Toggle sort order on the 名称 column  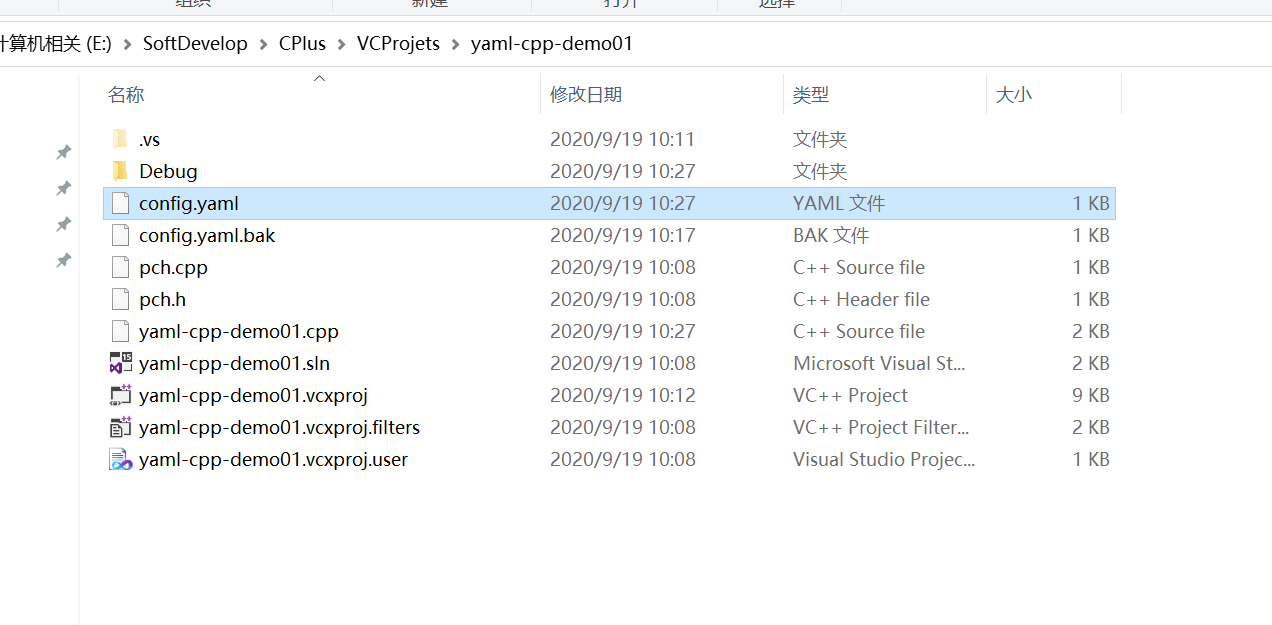point(126,94)
